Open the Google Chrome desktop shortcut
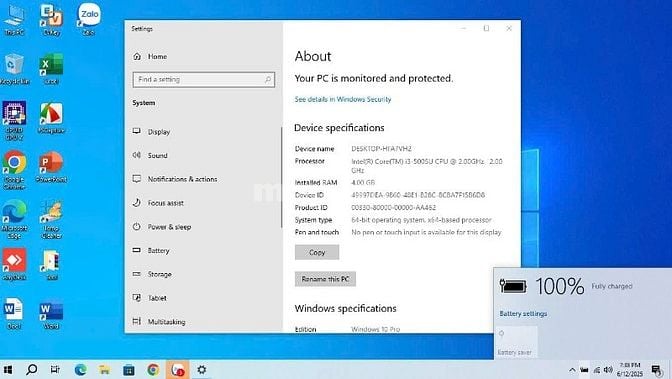The image size is (672, 379). click(x=14, y=170)
